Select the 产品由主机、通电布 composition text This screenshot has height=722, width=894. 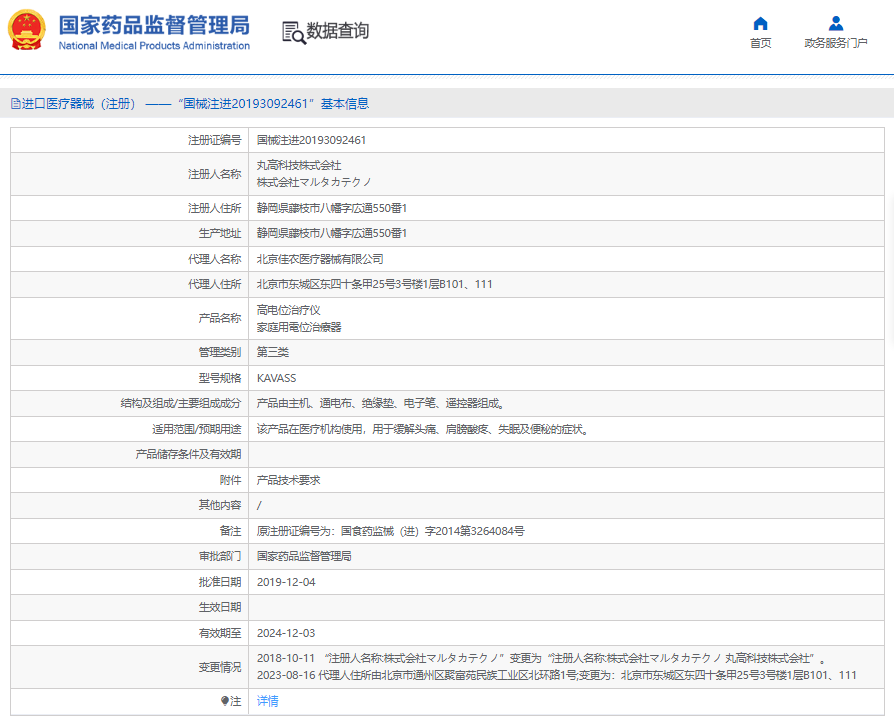pos(380,403)
